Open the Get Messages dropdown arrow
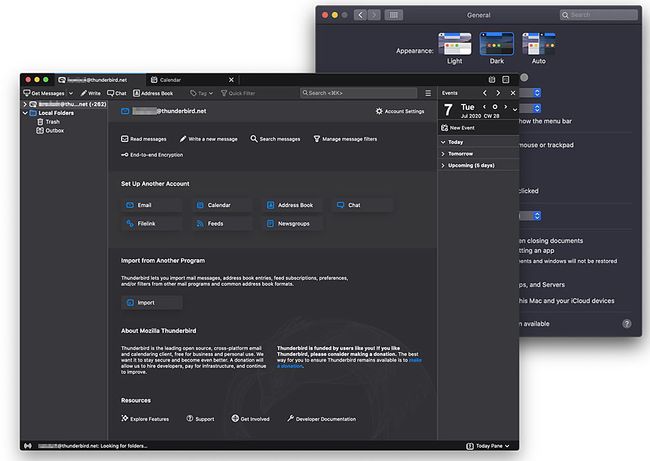Screen dimensions: 650x461 71,93
